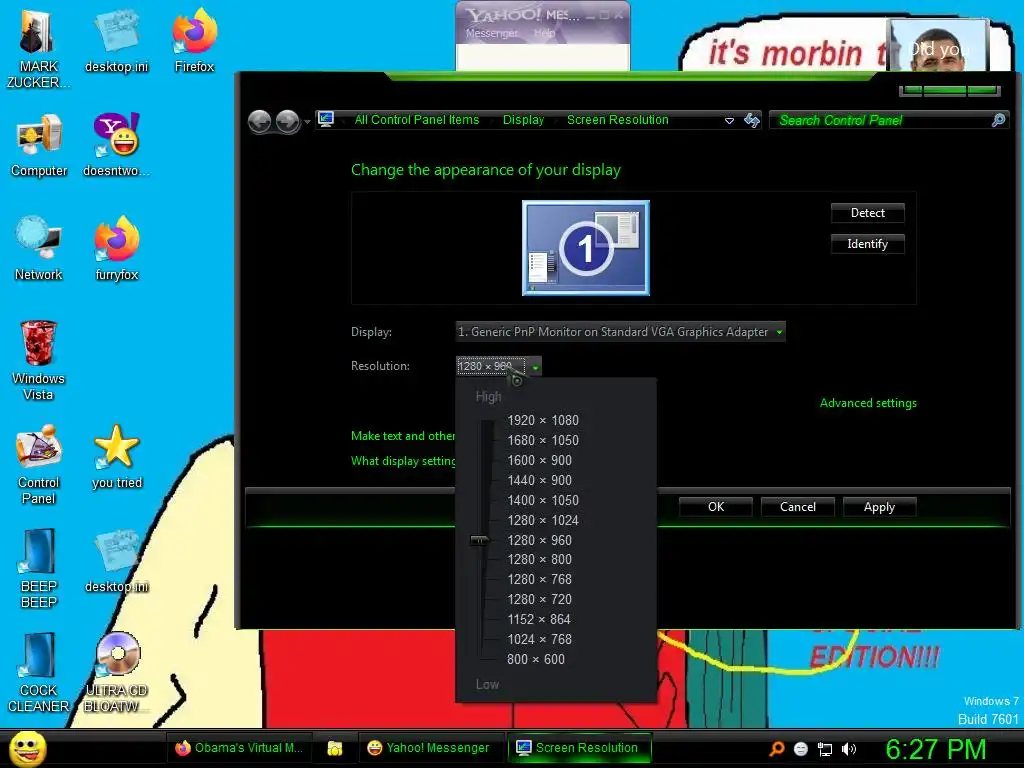1024x768 pixels.
Task: Choose 1600 × 900 resolution
Action: tap(539, 460)
